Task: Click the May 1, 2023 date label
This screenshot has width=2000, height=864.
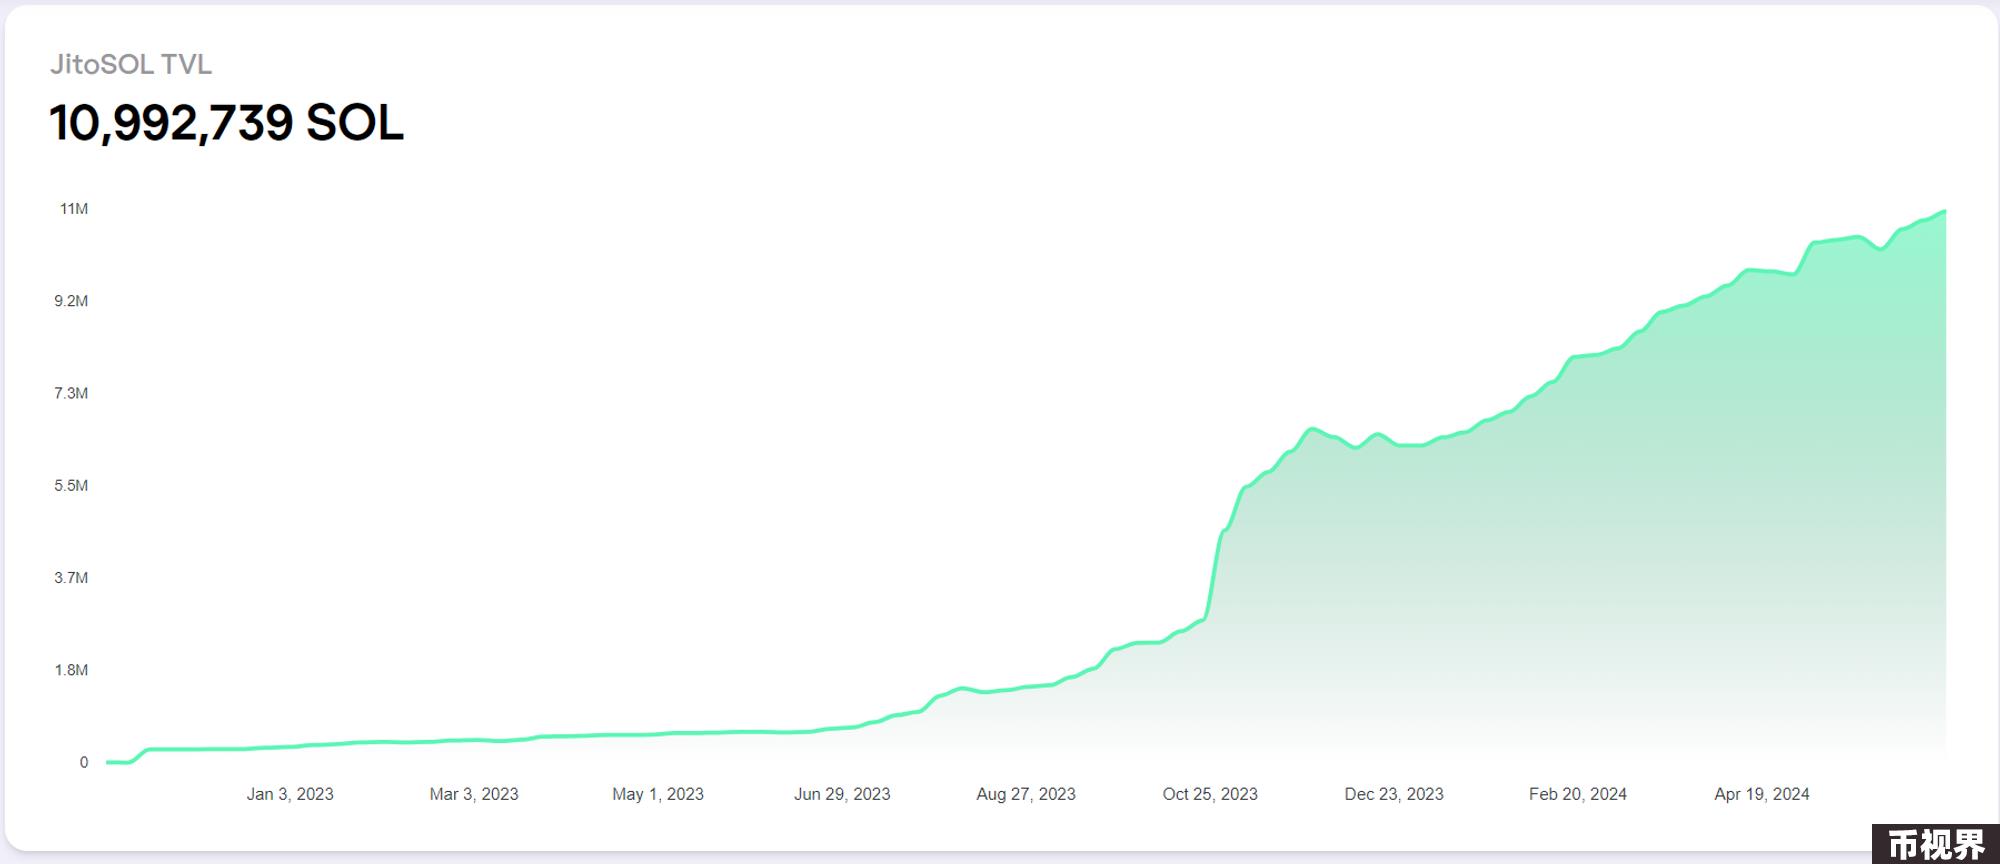Action: click(x=658, y=794)
